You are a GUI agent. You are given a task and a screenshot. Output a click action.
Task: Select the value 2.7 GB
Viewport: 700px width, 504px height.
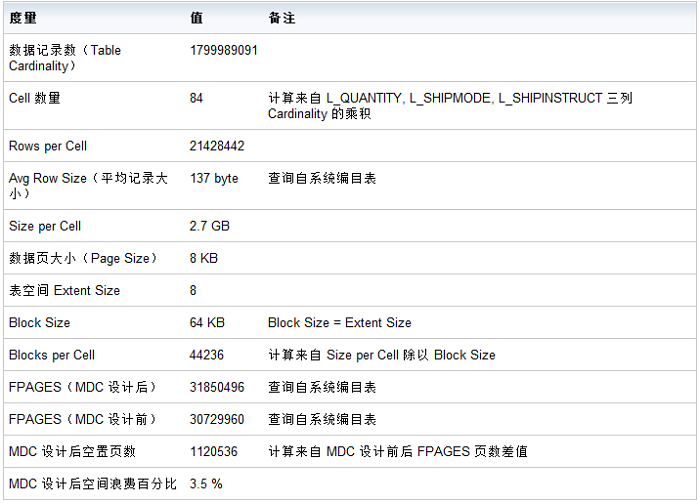click(209, 226)
